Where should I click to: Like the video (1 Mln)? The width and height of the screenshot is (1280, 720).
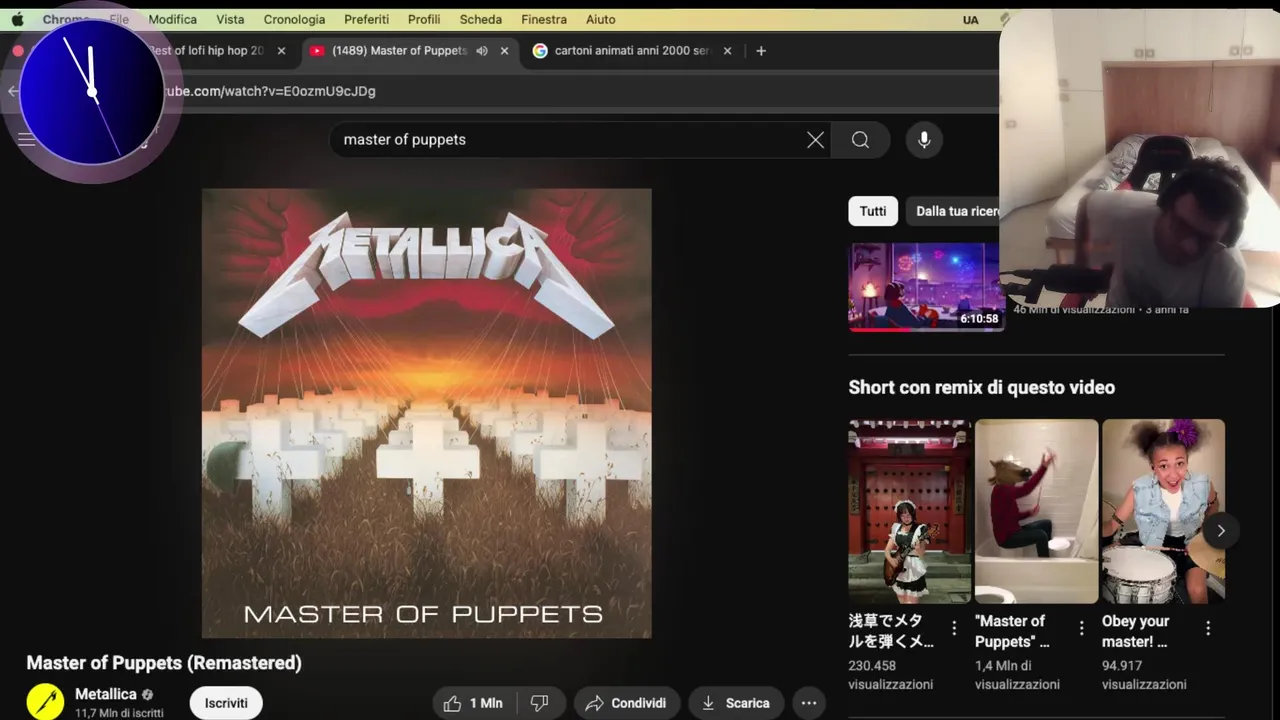[x=472, y=703]
